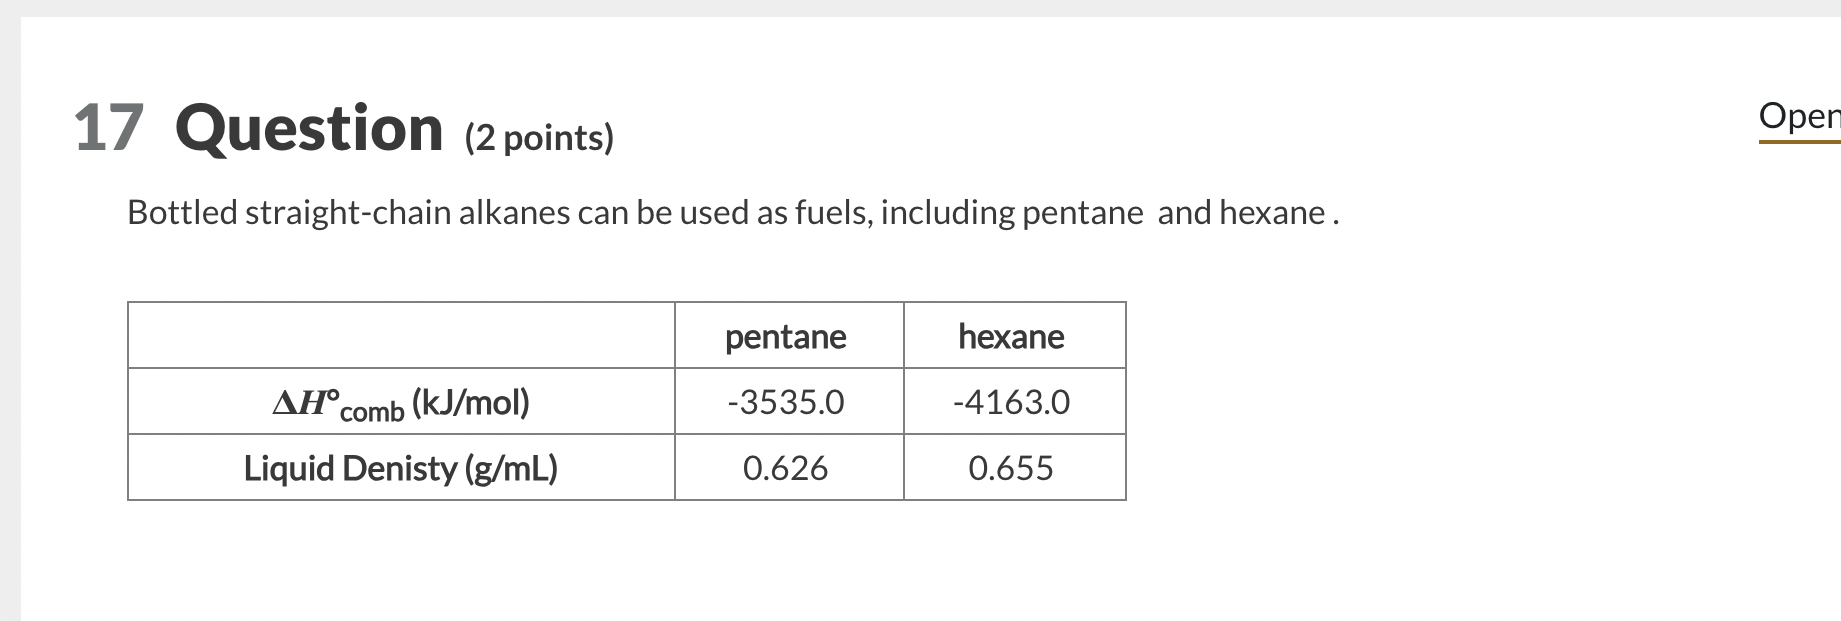
Task: Click the empty top-left table cell
Action: point(401,336)
